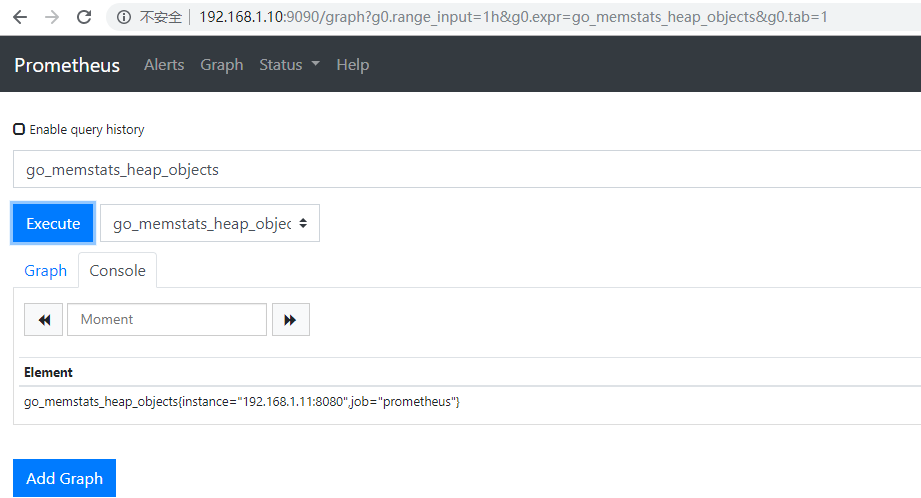This screenshot has height=498, width=921.
Task: Execute the query
Action: coord(53,224)
